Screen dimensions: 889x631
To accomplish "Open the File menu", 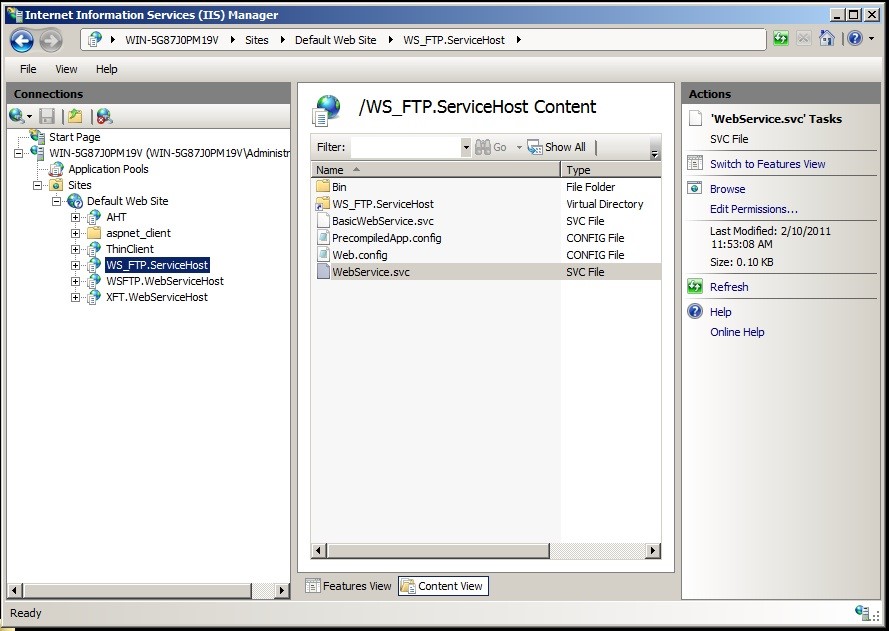I will pyautogui.click(x=28, y=69).
